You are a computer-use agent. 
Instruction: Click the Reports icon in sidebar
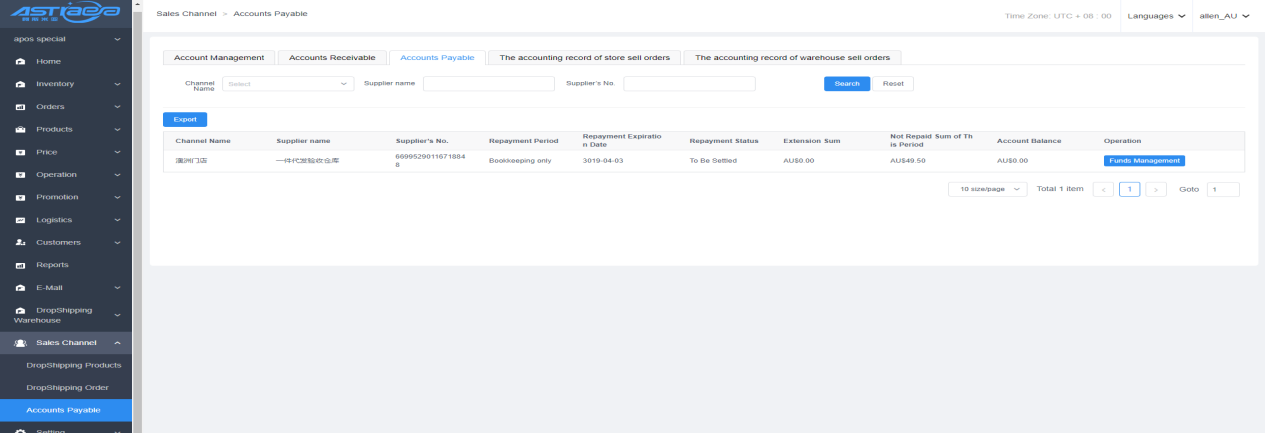(x=20, y=265)
